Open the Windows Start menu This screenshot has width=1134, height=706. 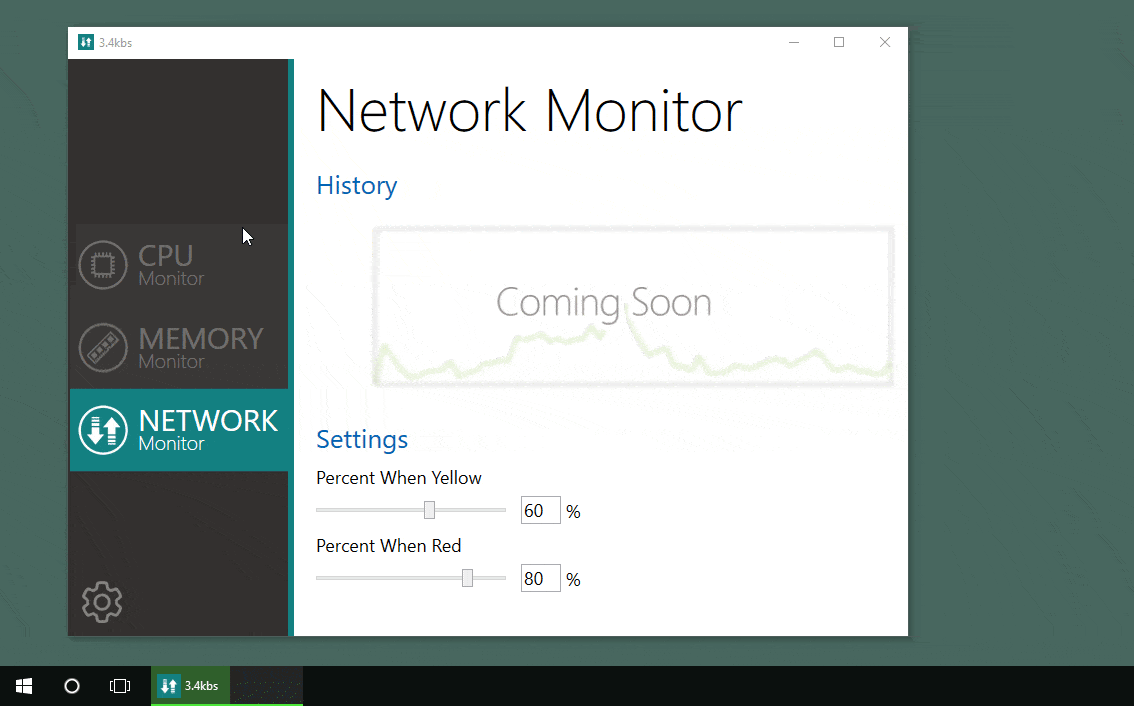[x=24, y=686]
